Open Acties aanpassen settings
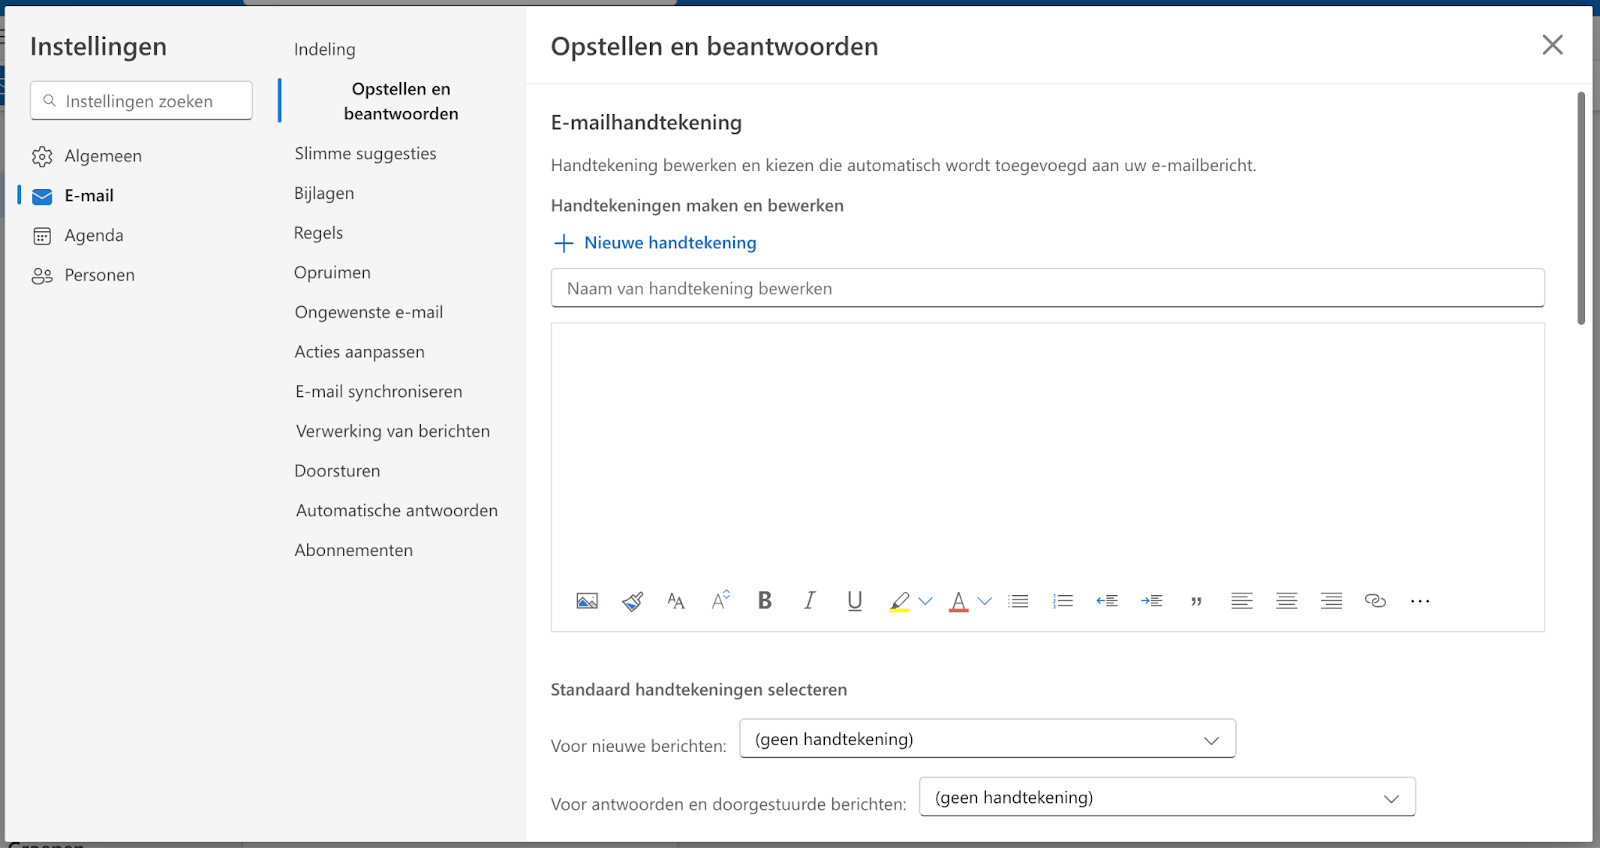1600x848 pixels. click(359, 352)
